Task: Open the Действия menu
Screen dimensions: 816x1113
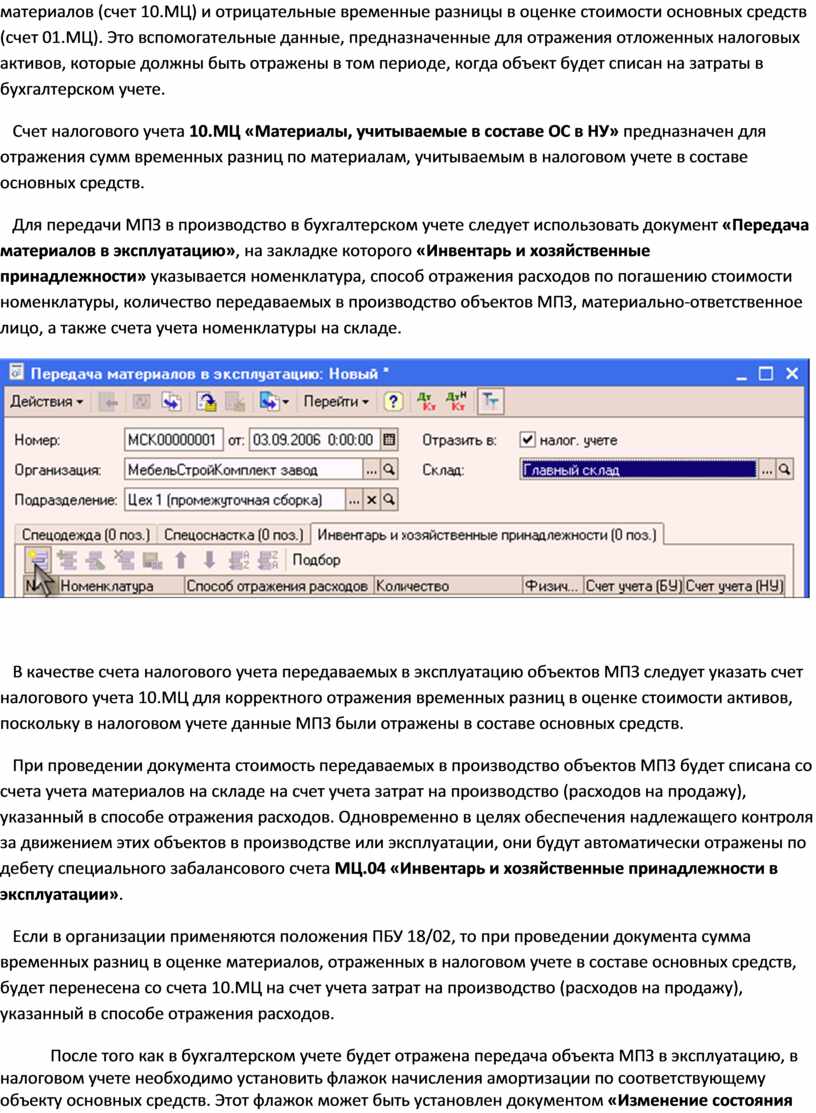Action: point(46,402)
